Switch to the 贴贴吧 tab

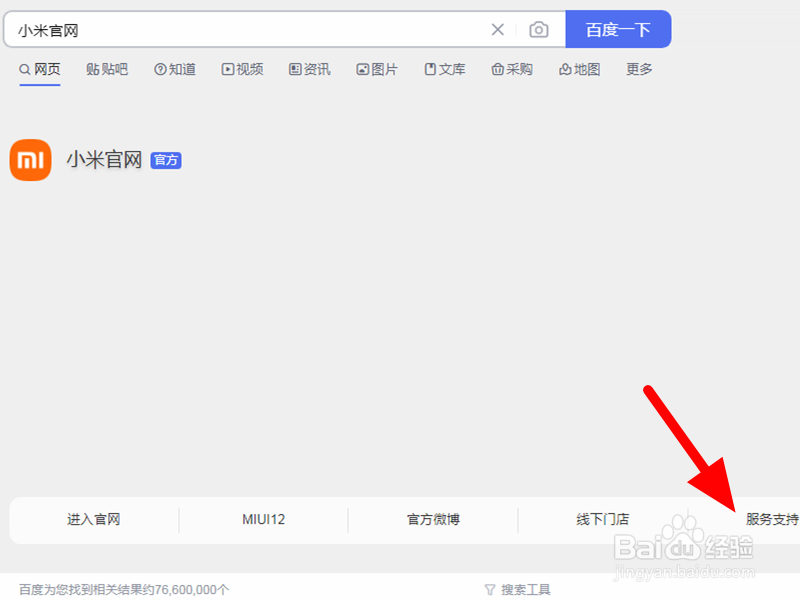tap(107, 69)
